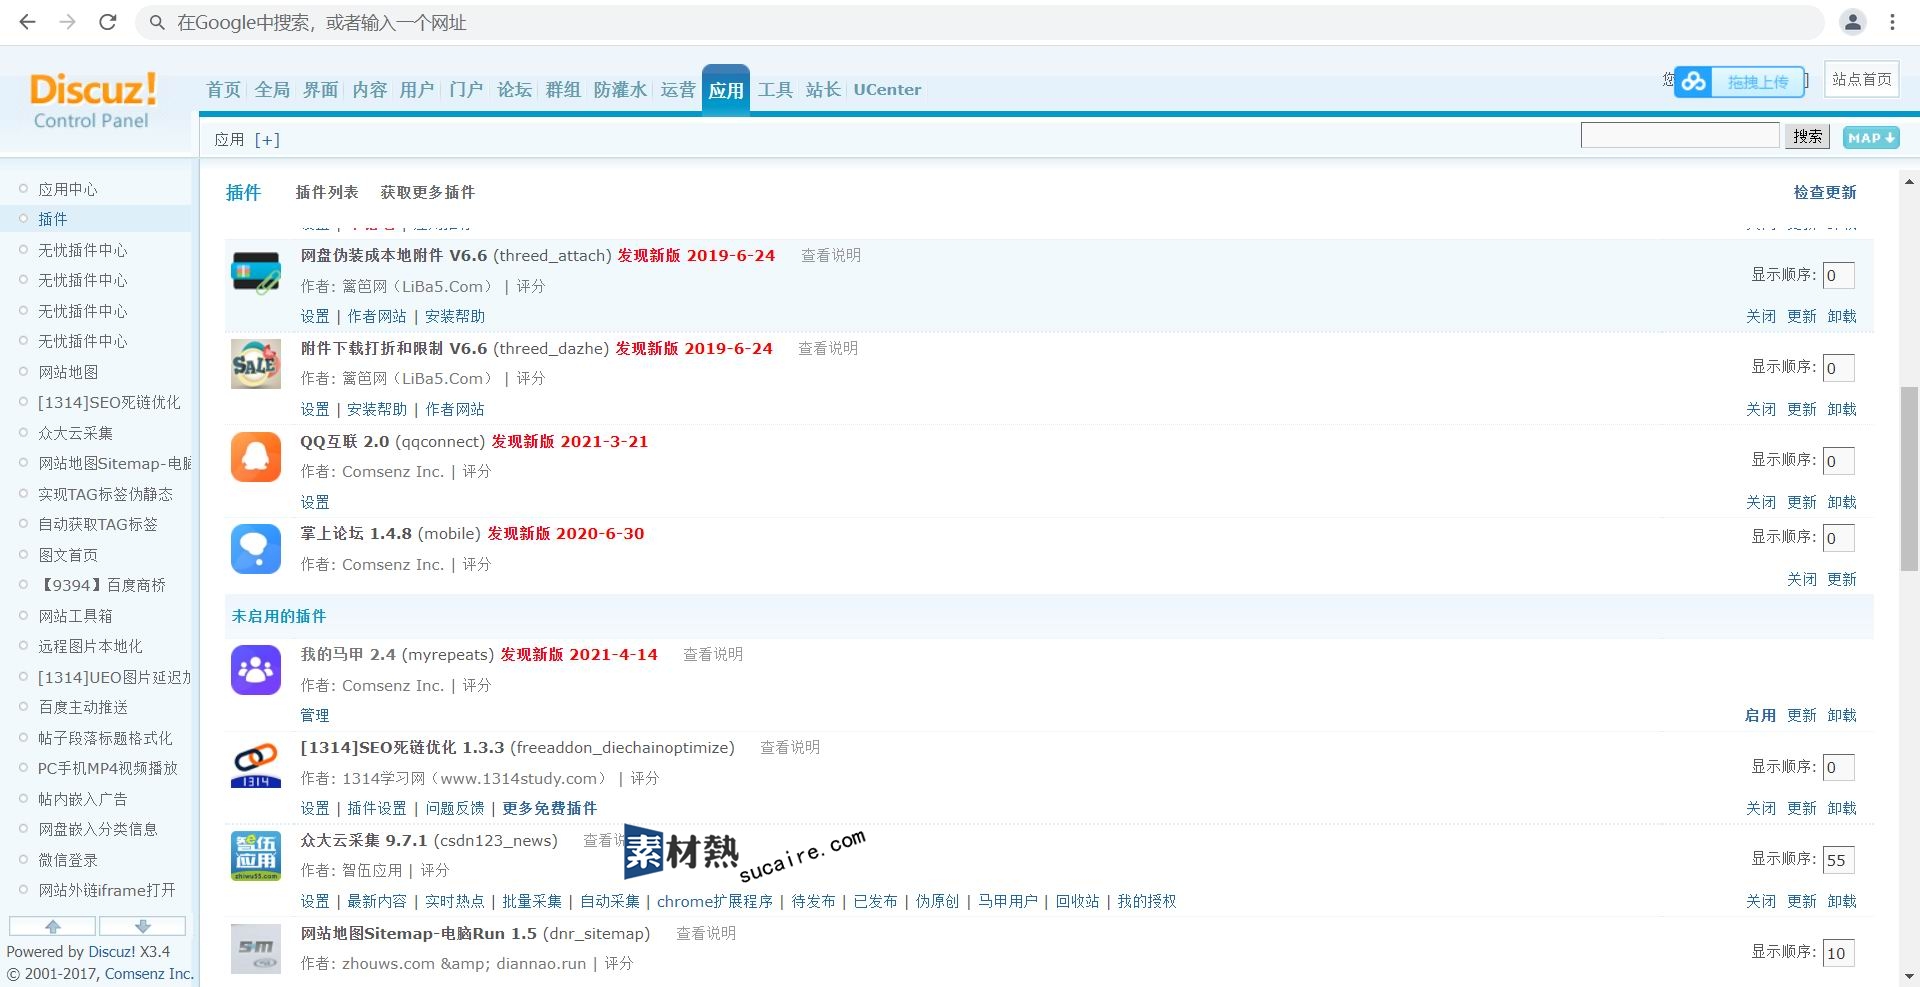Click the Discuz! Control Panel logo
1920x987 pixels.
92,100
